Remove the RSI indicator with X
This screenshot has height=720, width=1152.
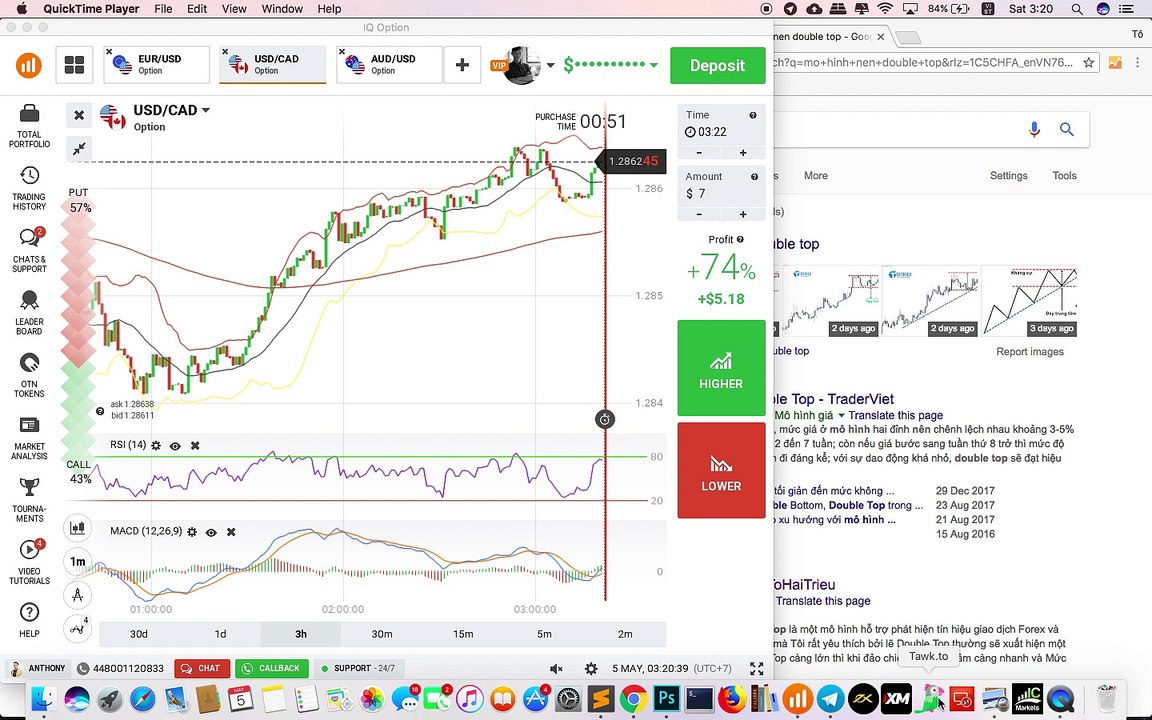195,445
